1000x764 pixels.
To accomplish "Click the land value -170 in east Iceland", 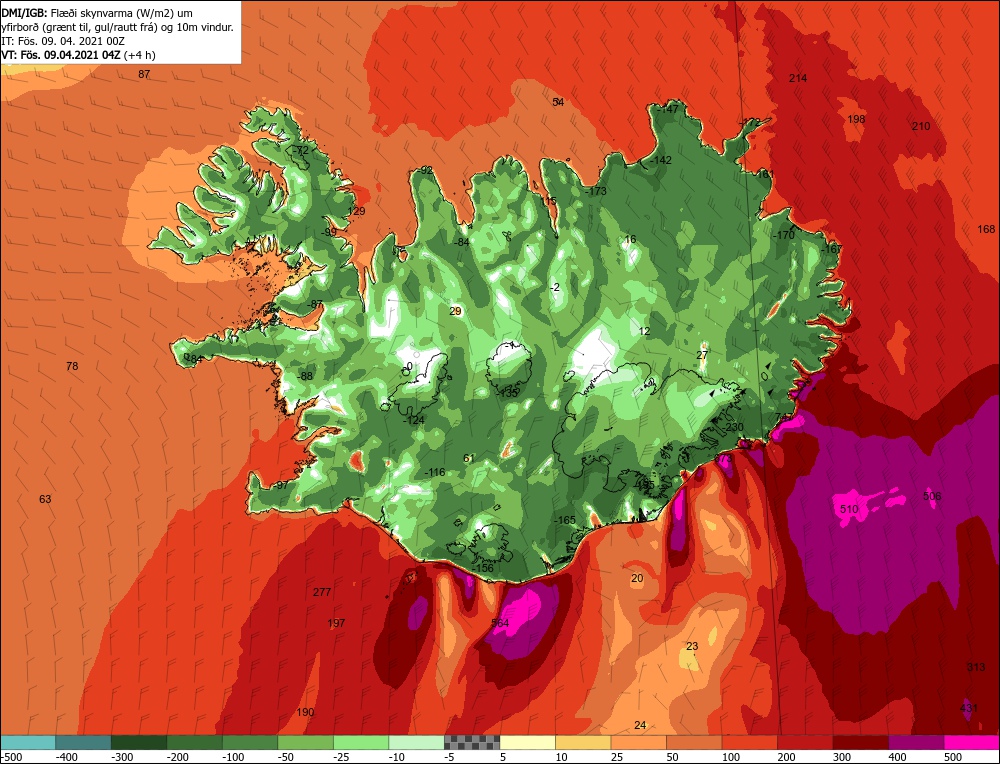I will [x=783, y=235].
